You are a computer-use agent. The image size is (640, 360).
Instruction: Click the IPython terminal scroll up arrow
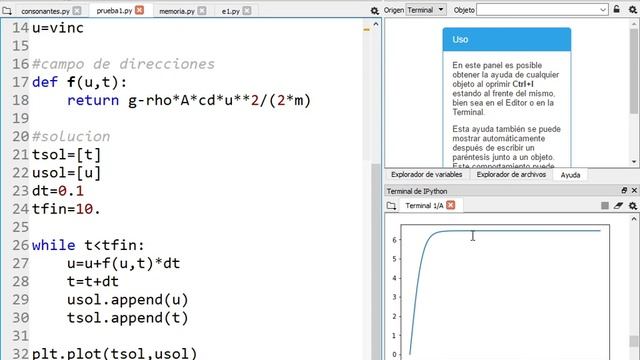tap(634, 219)
